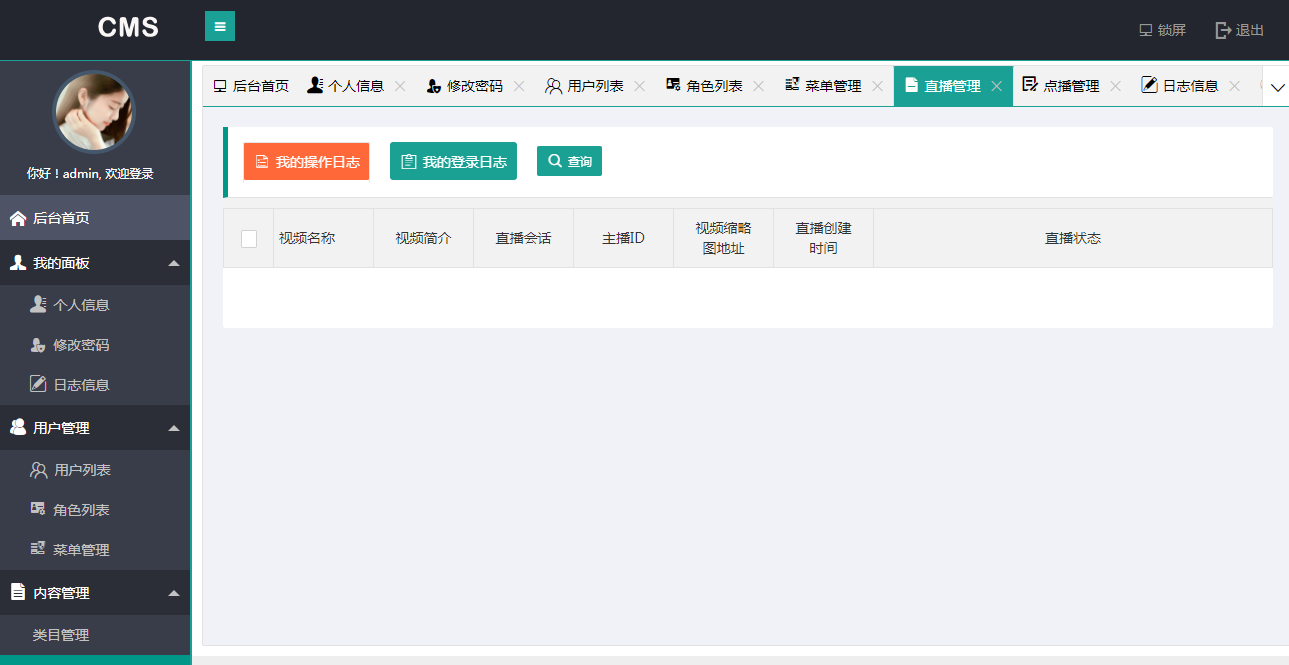Viewport: 1289px width, 665px height.
Task: Switch to the 日志信息 tab
Action: click(x=1189, y=86)
